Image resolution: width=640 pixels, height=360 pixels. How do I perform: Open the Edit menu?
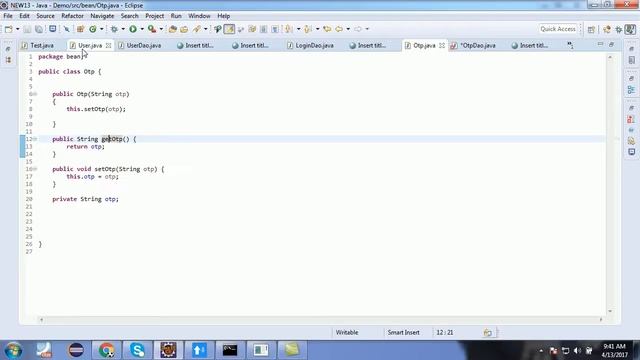[24, 16]
